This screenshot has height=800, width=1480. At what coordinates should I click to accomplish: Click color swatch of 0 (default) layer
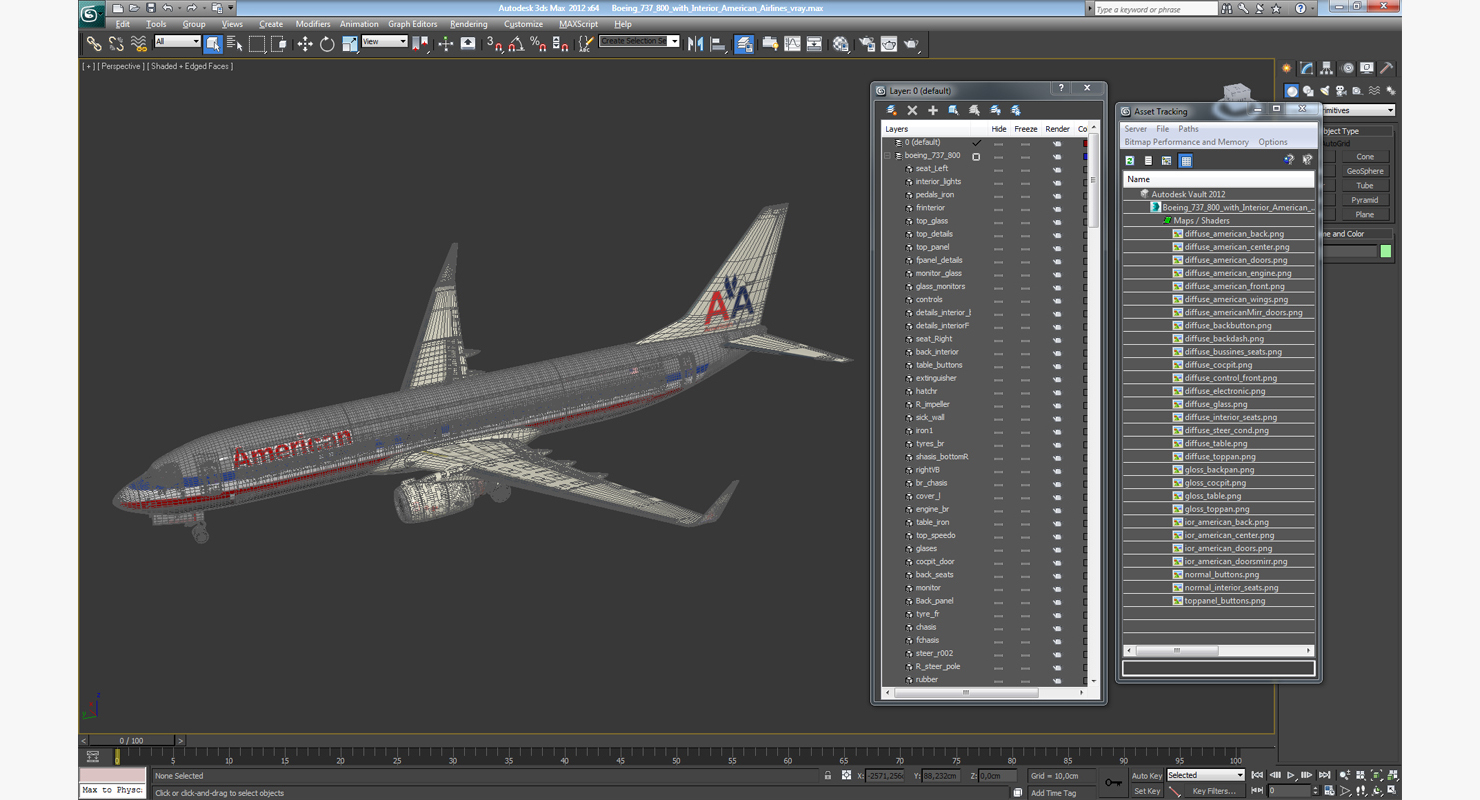pos(1085,143)
